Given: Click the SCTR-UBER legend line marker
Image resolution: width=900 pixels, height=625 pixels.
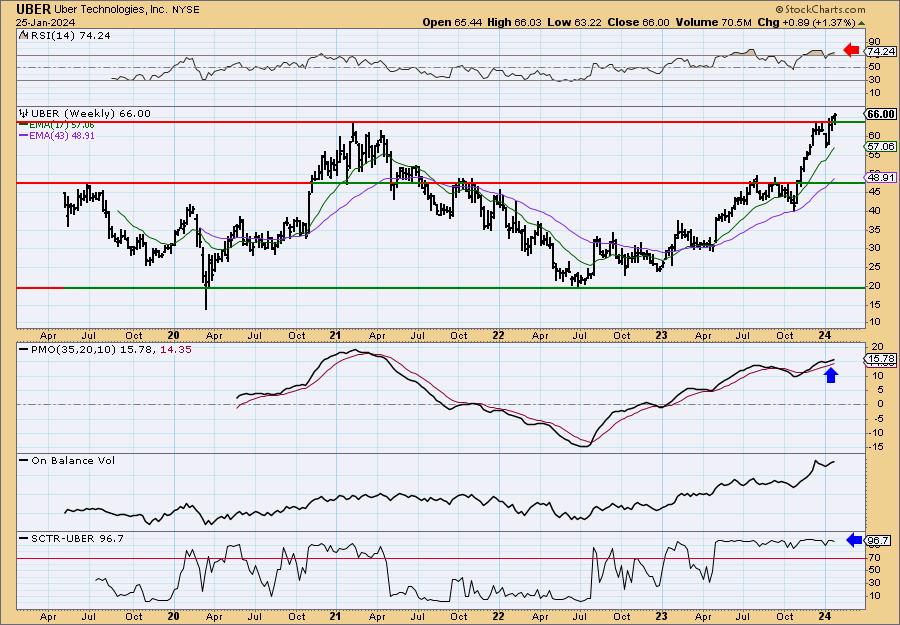Looking at the screenshot, I should (x=24, y=538).
